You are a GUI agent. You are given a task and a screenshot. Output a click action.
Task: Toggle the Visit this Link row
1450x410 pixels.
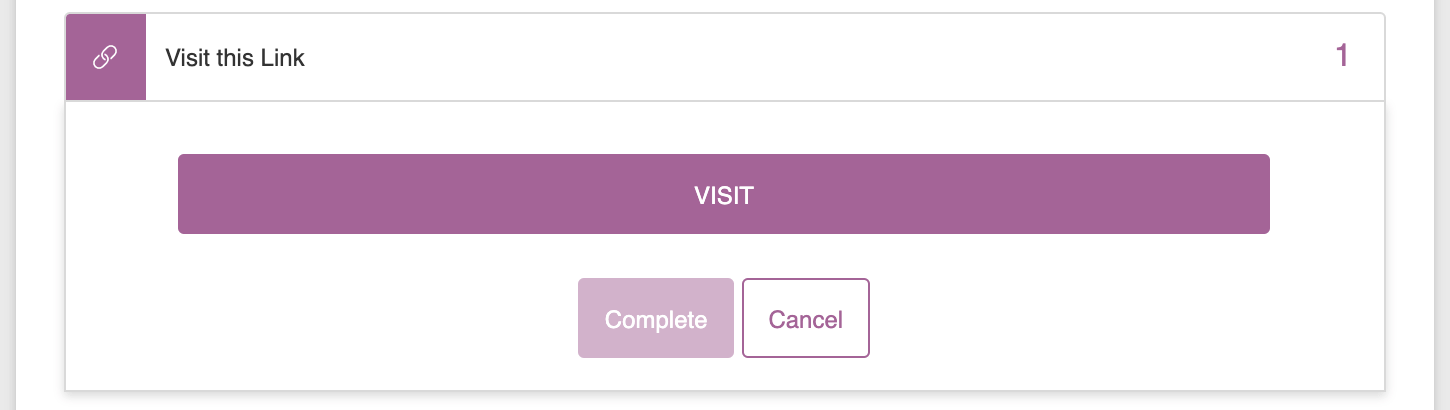(725, 57)
